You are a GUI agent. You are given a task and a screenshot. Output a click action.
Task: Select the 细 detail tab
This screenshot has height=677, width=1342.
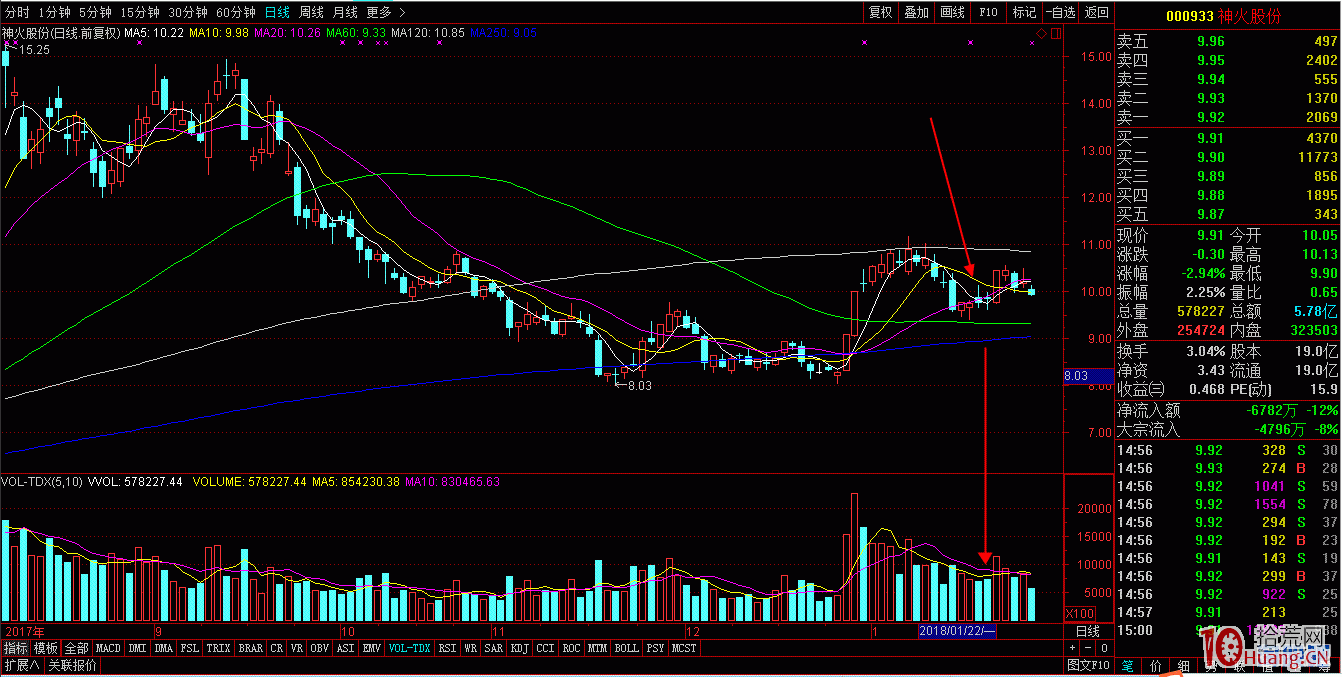tap(1183, 666)
